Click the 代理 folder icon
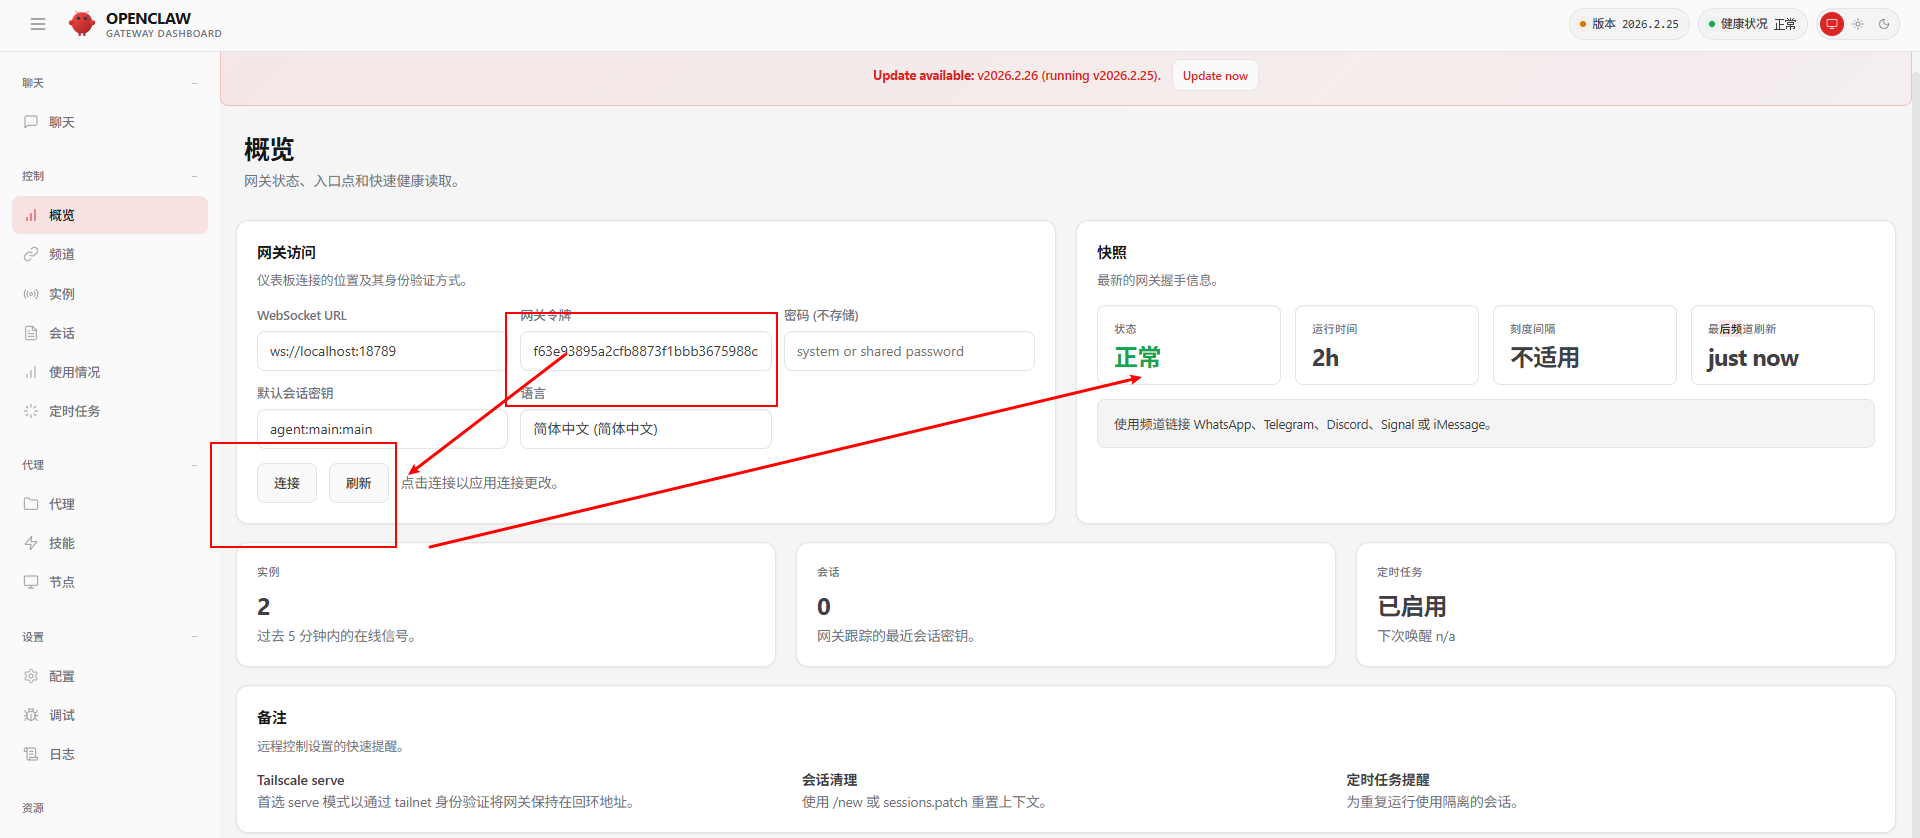 click(31, 504)
